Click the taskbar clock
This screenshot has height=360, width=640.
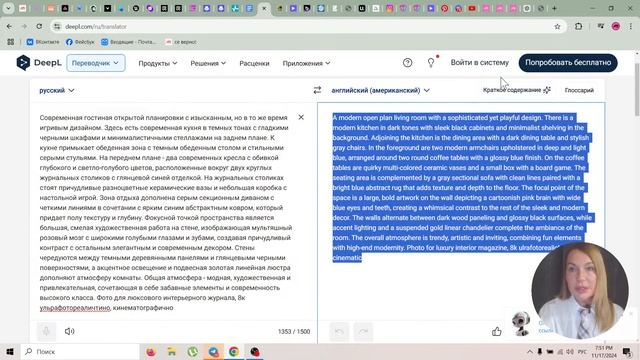tap(604, 351)
